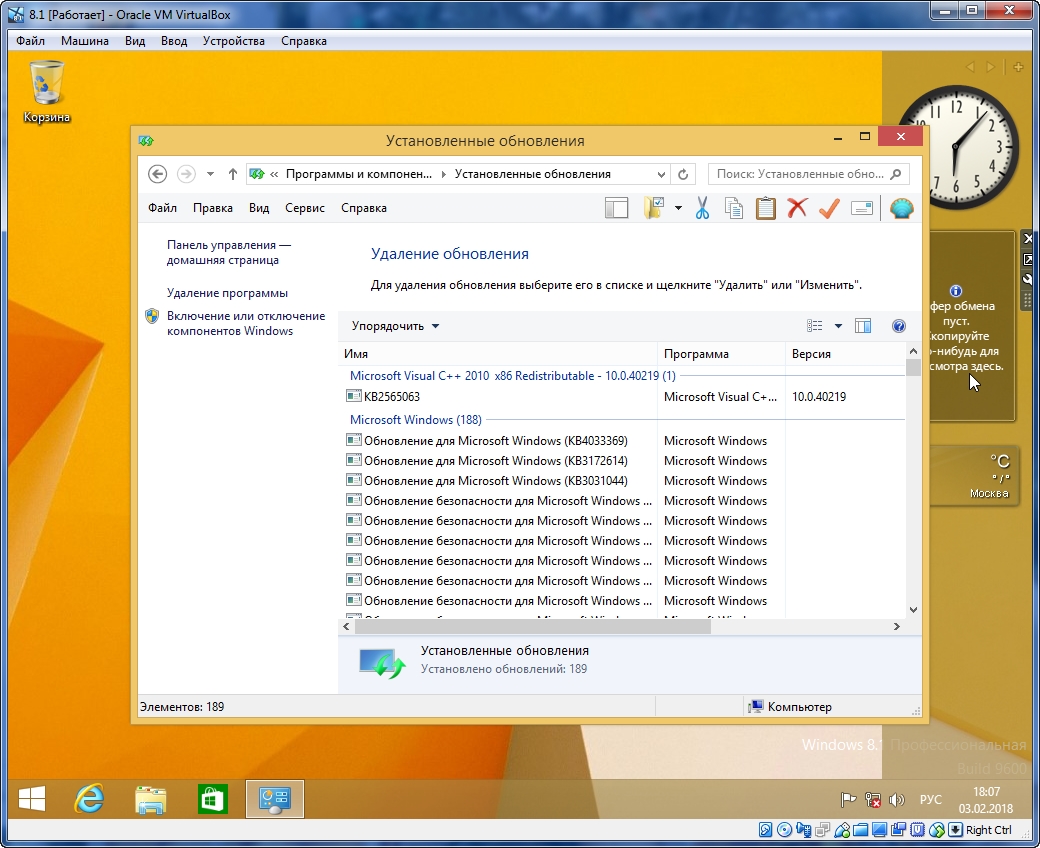Click the list's vertical scrollbar down arrow

[913, 609]
